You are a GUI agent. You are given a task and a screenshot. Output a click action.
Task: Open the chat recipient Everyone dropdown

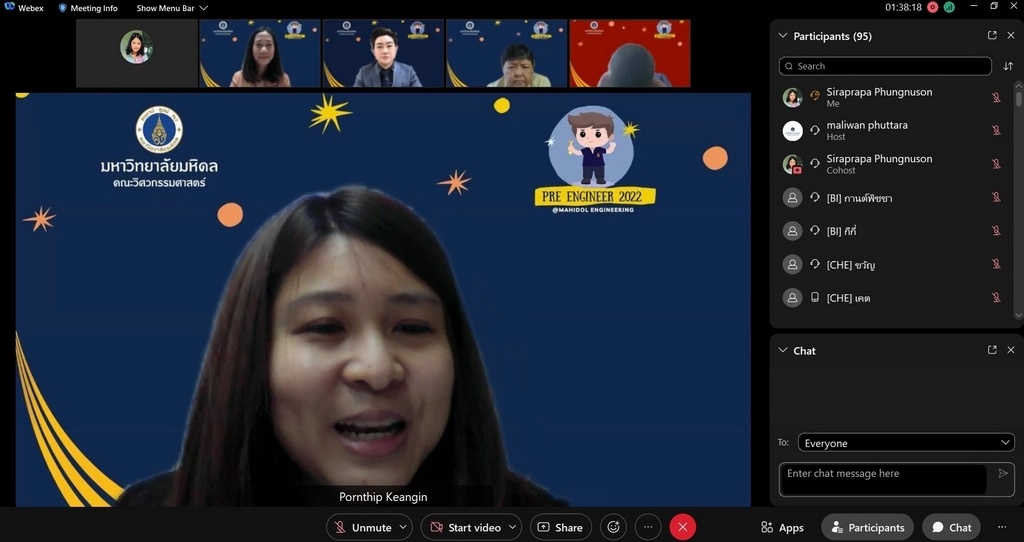tap(907, 443)
